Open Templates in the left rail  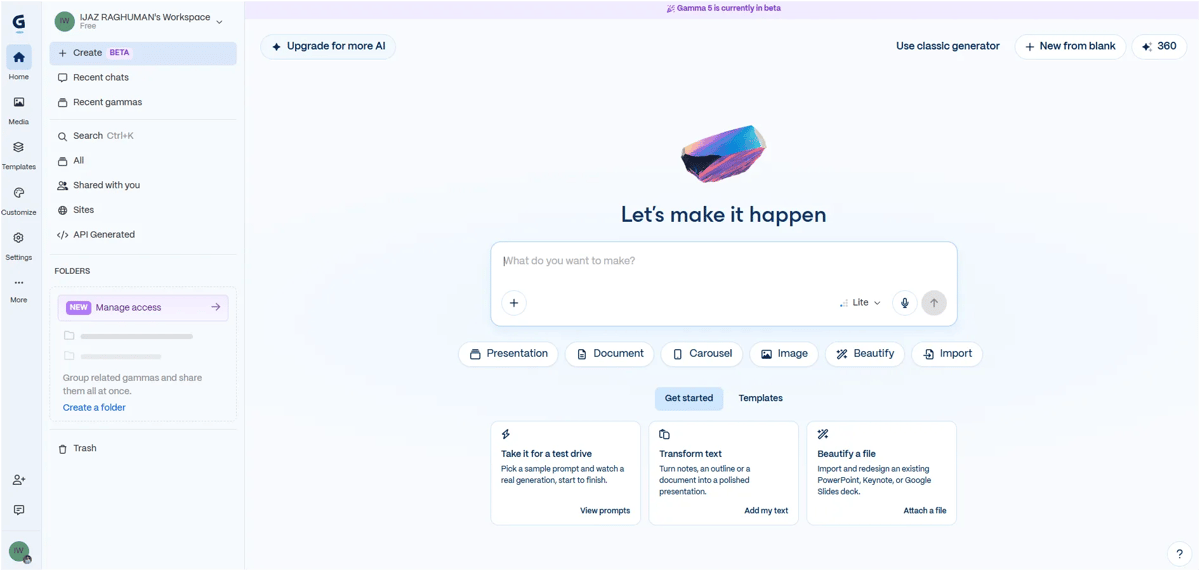[x=19, y=154]
